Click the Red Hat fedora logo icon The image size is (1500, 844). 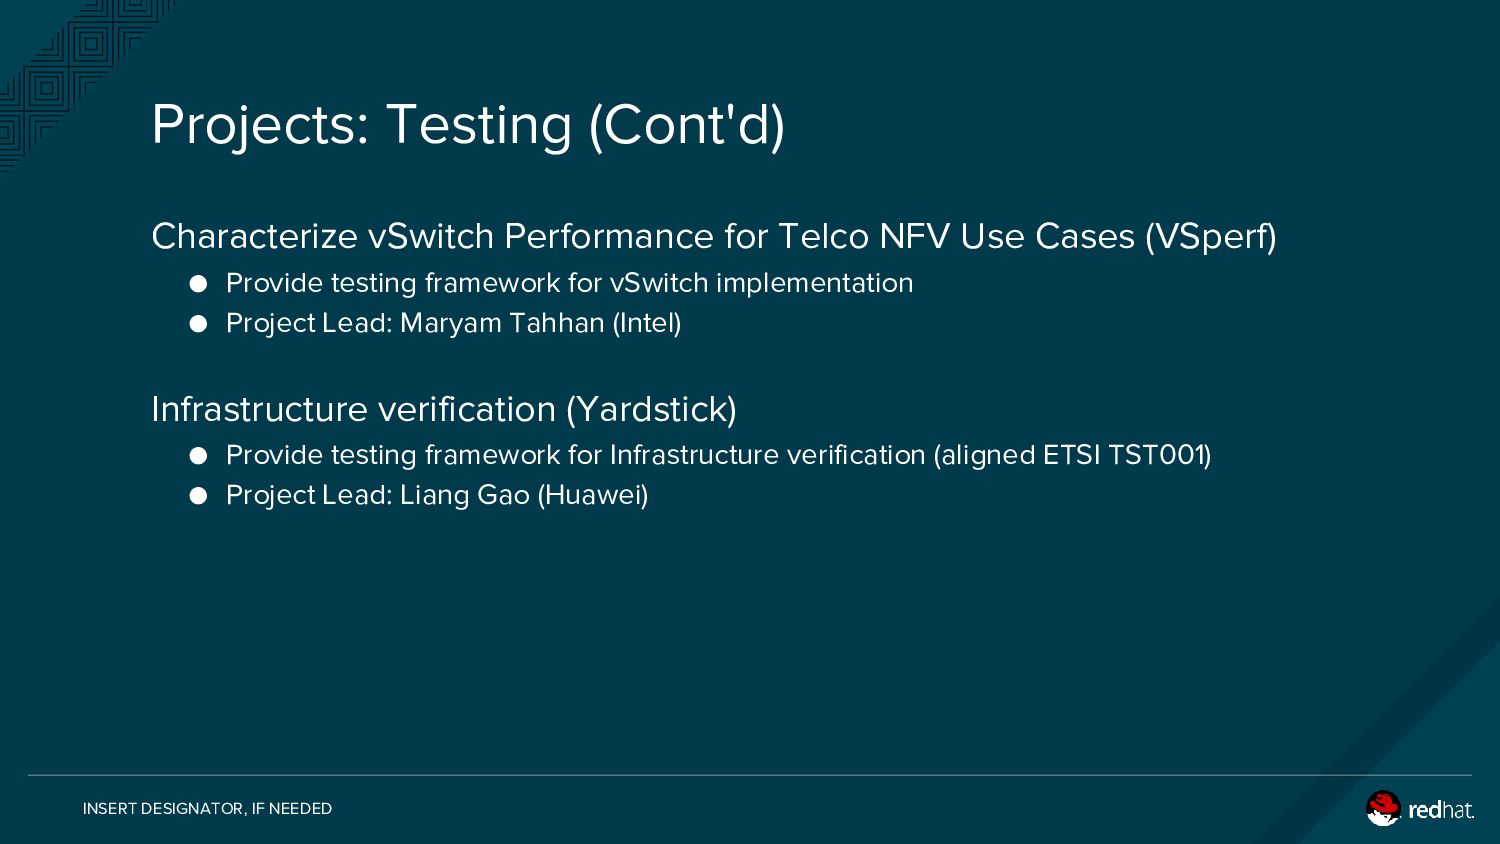[1384, 808]
